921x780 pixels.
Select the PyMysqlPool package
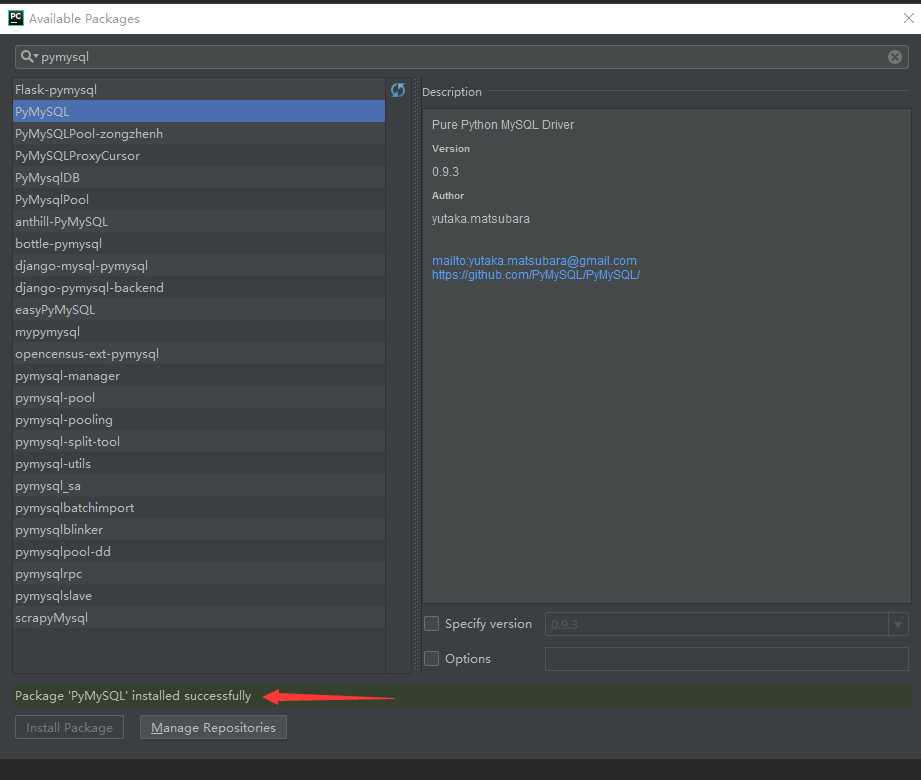coord(199,200)
